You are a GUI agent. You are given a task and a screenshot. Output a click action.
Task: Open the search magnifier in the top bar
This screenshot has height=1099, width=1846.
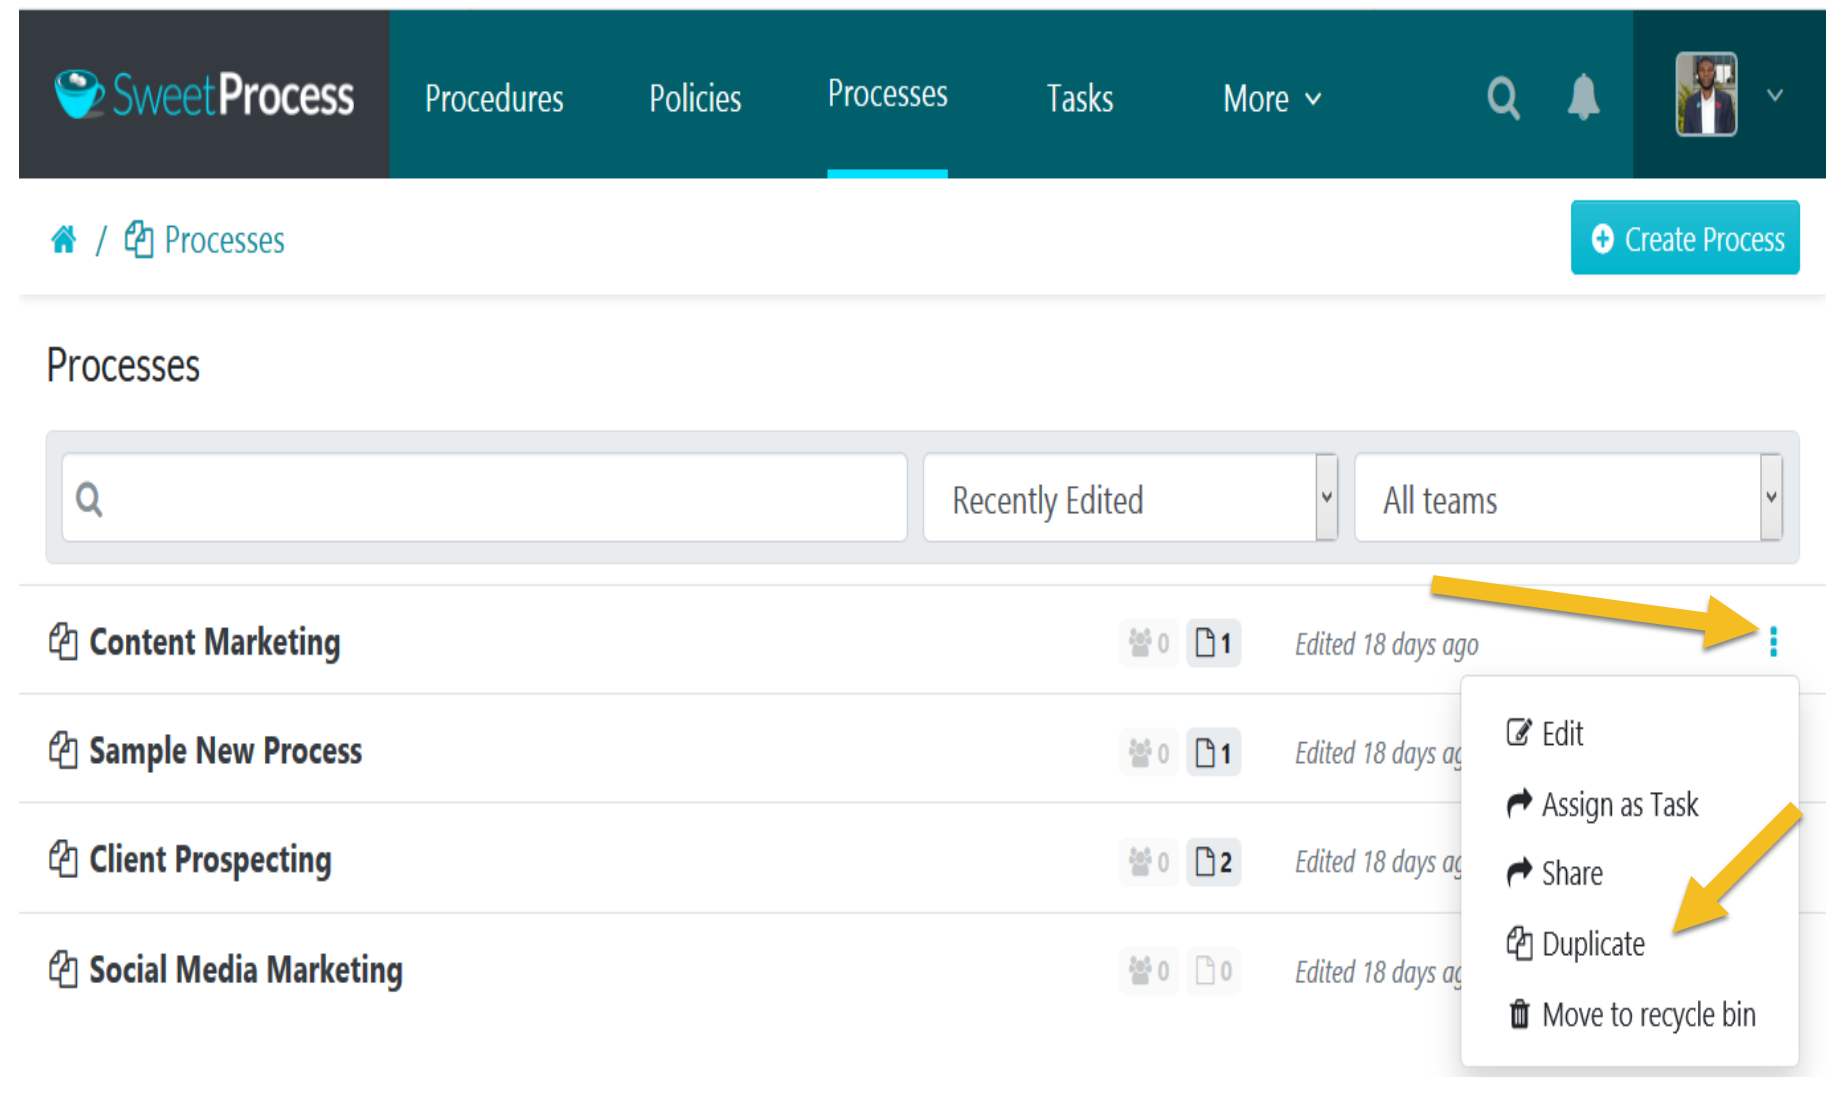click(x=1502, y=98)
